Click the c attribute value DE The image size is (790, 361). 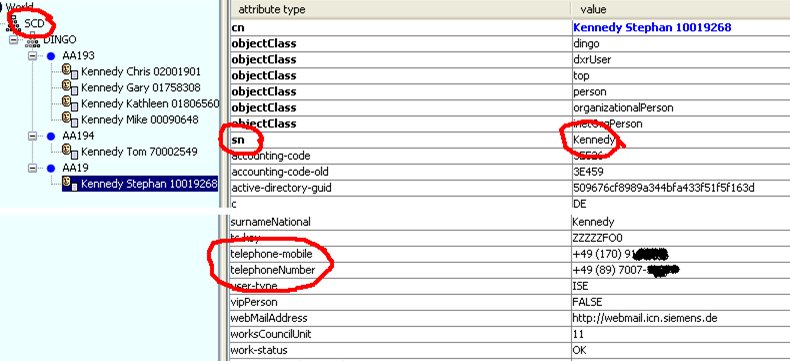click(579, 204)
